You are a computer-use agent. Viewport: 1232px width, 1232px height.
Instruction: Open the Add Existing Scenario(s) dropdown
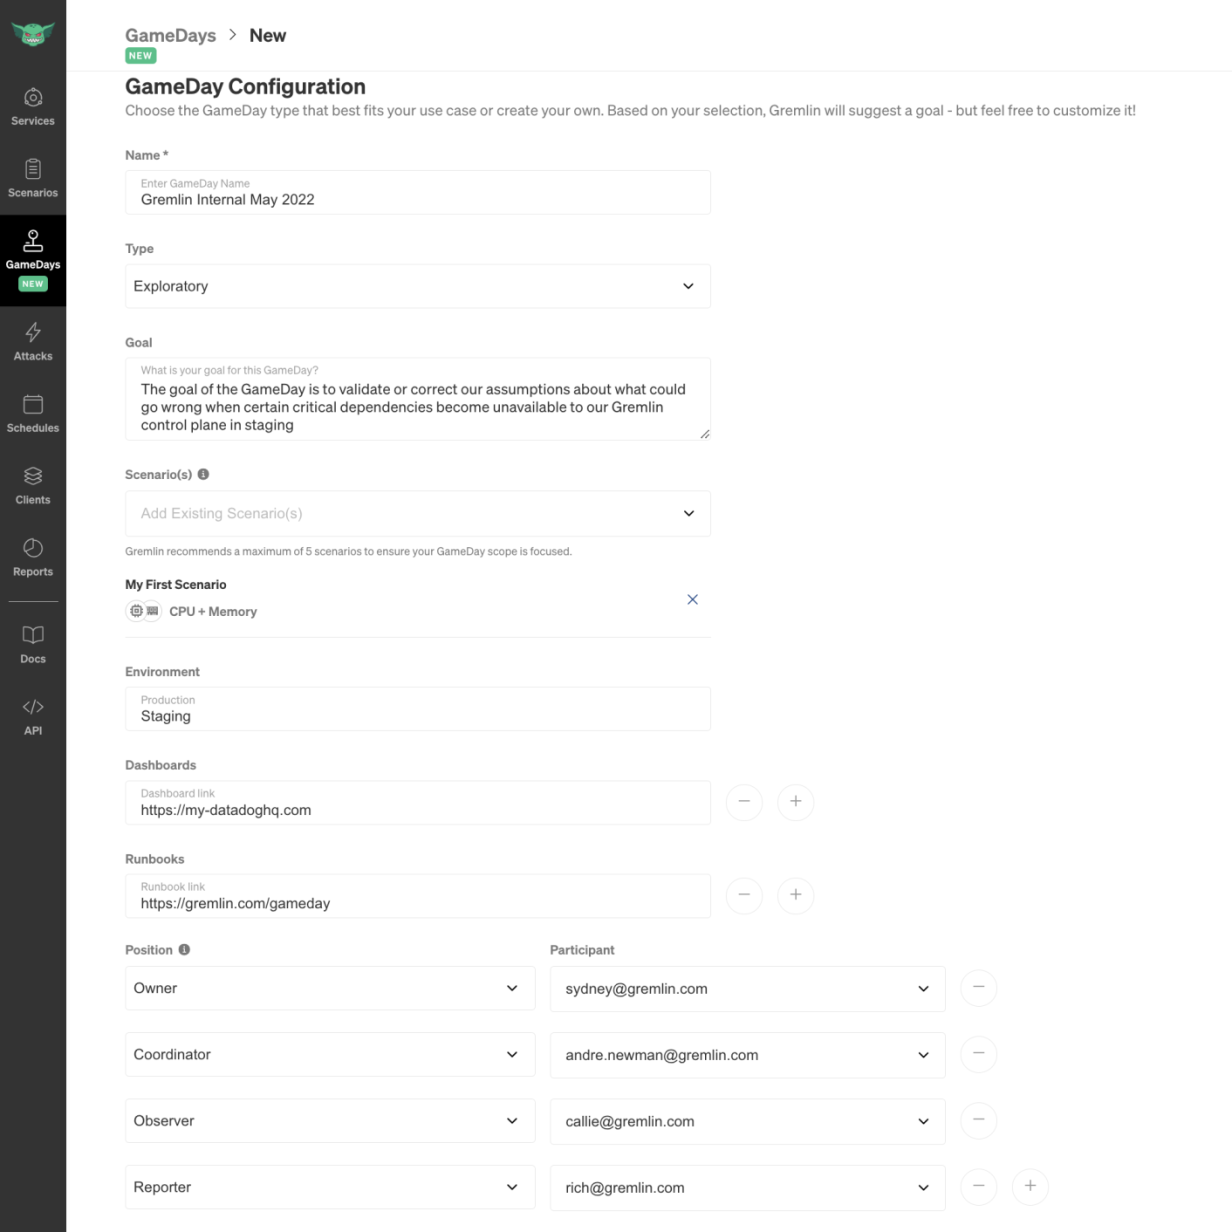click(x=418, y=513)
